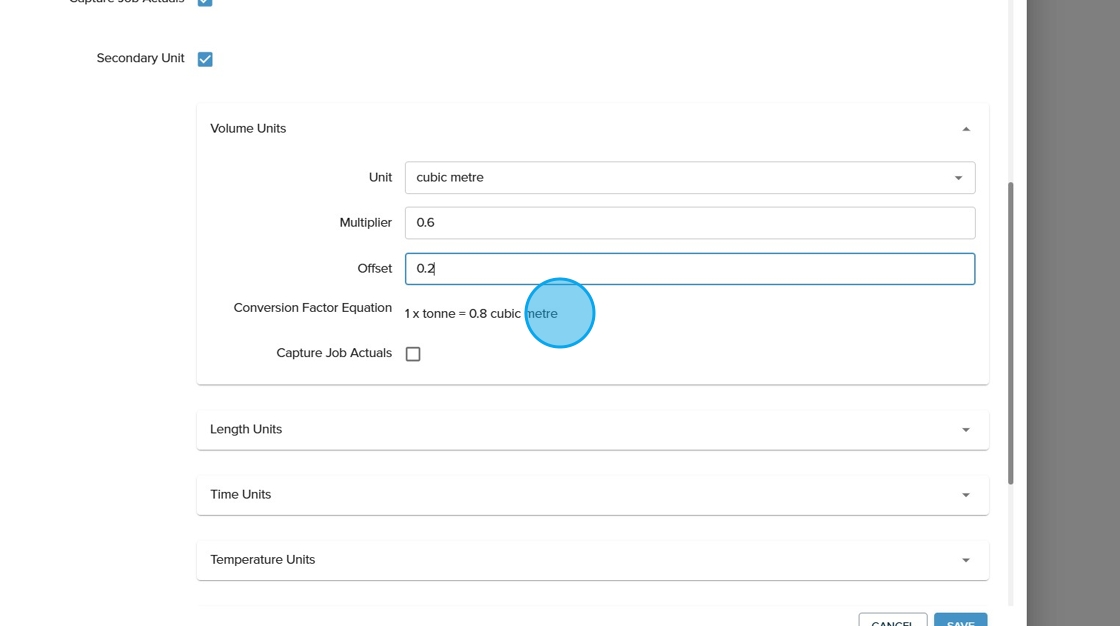1120x626 pixels.
Task: Click the Volume Units panel heading
Action: 248,129
